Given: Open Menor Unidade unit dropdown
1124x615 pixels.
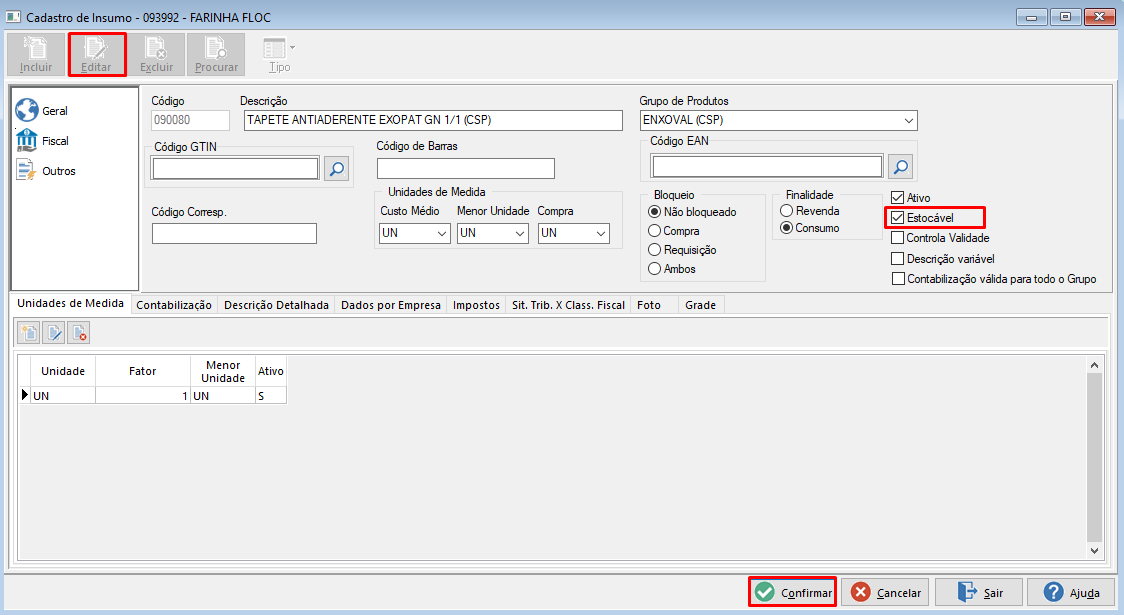Looking at the screenshot, I should [x=520, y=233].
